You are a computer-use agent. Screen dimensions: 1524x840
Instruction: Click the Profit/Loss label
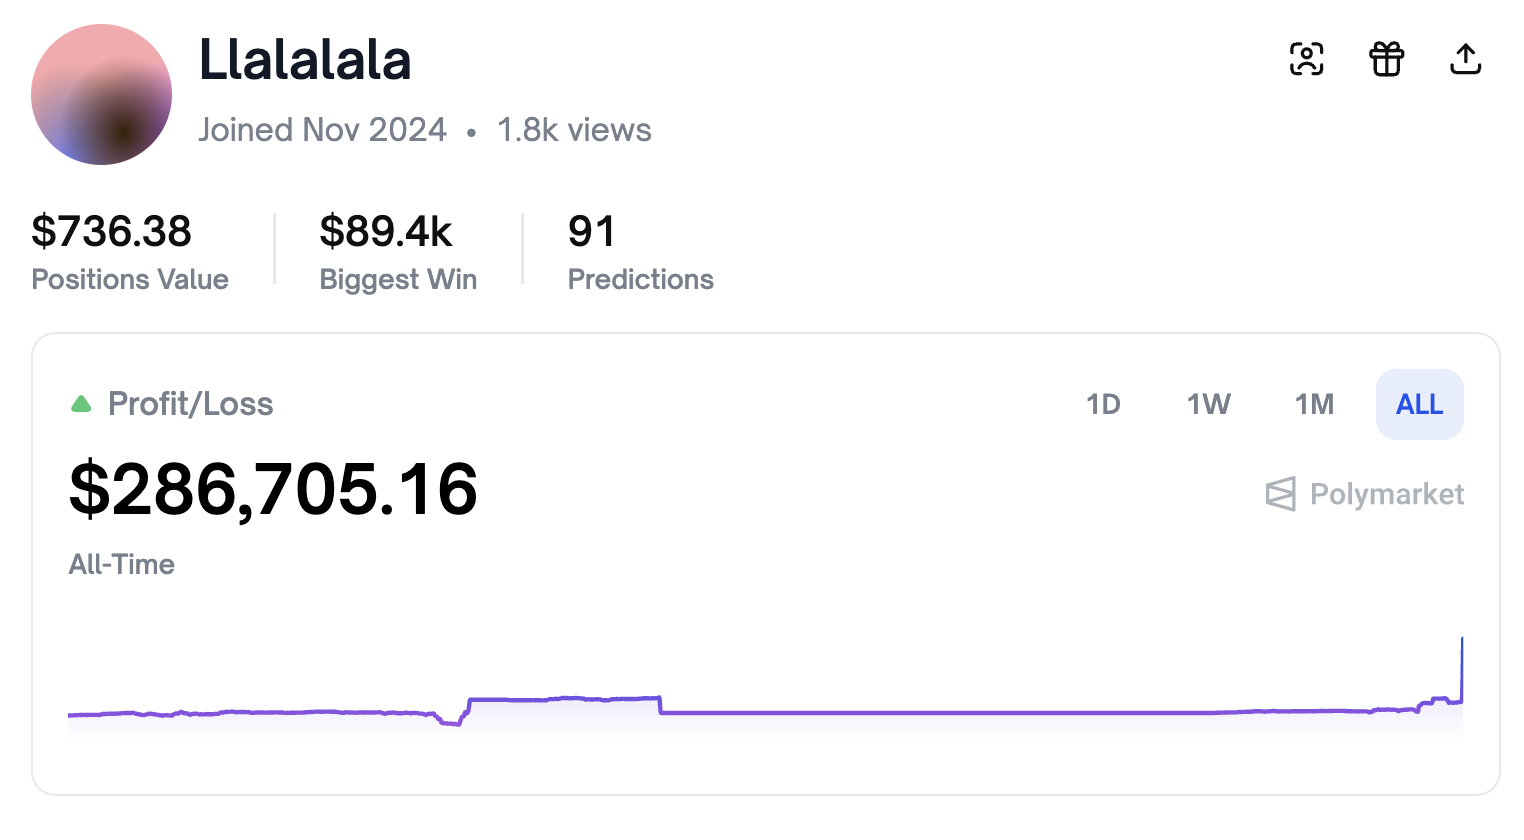190,404
